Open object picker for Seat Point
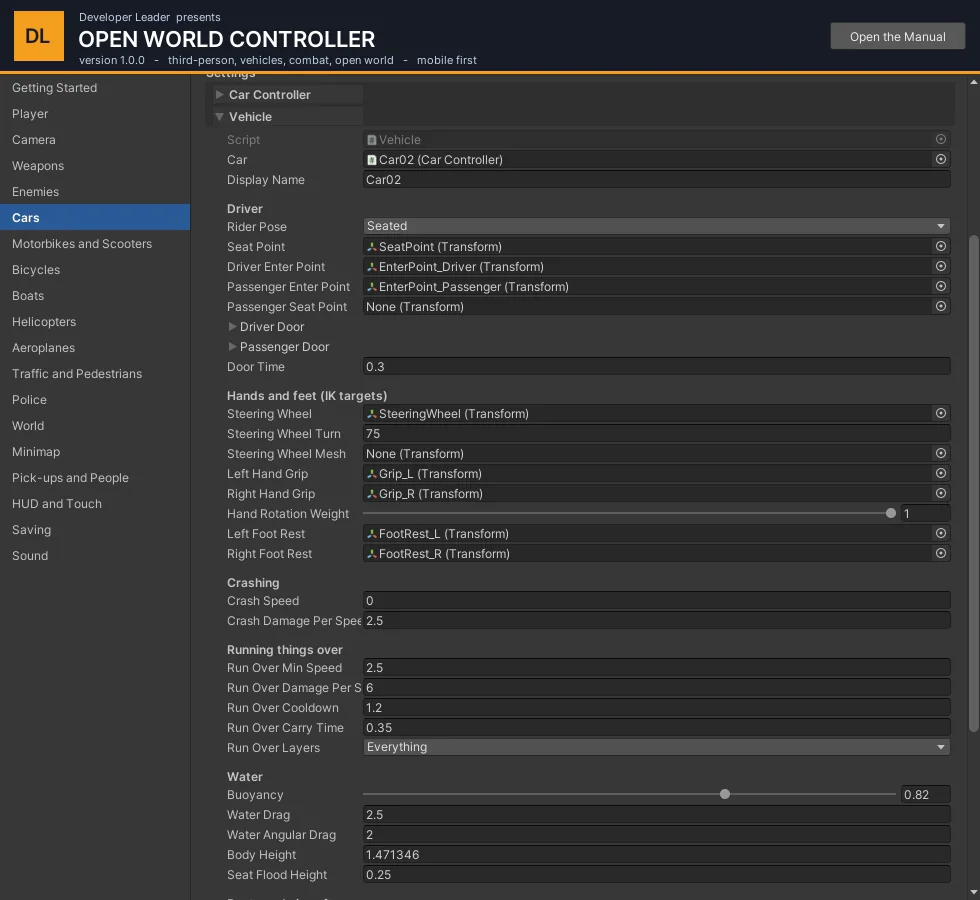 tap(941, 246)
